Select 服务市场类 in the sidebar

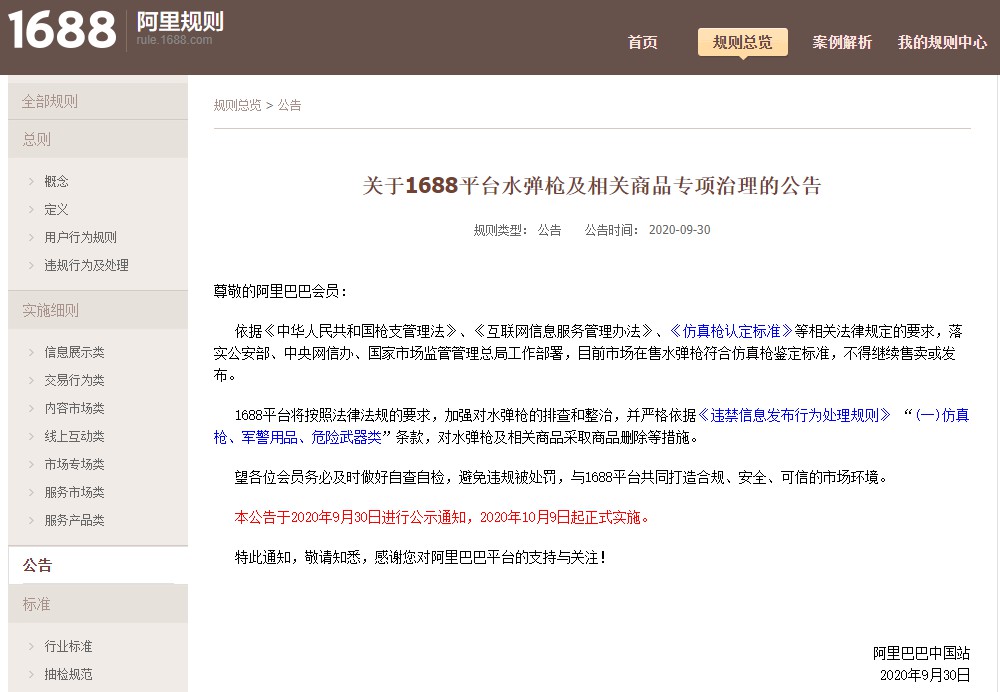74,492
